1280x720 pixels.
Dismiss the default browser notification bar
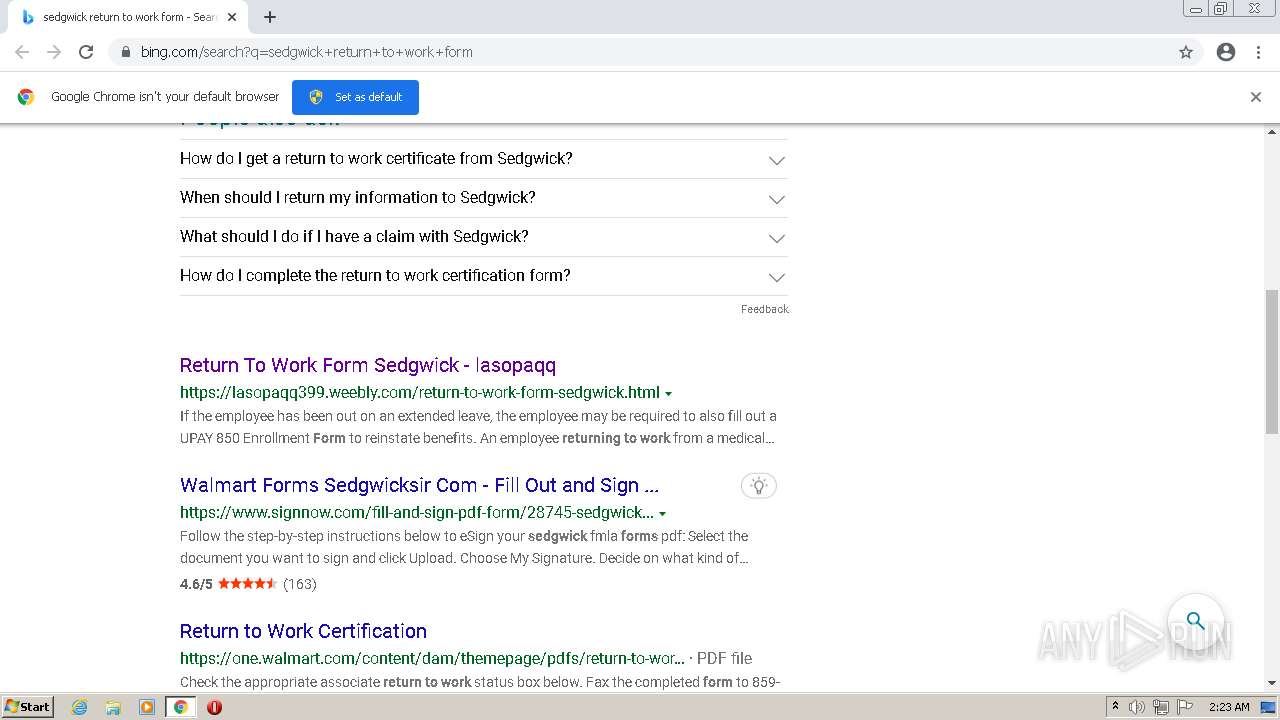coord(1256,97)
